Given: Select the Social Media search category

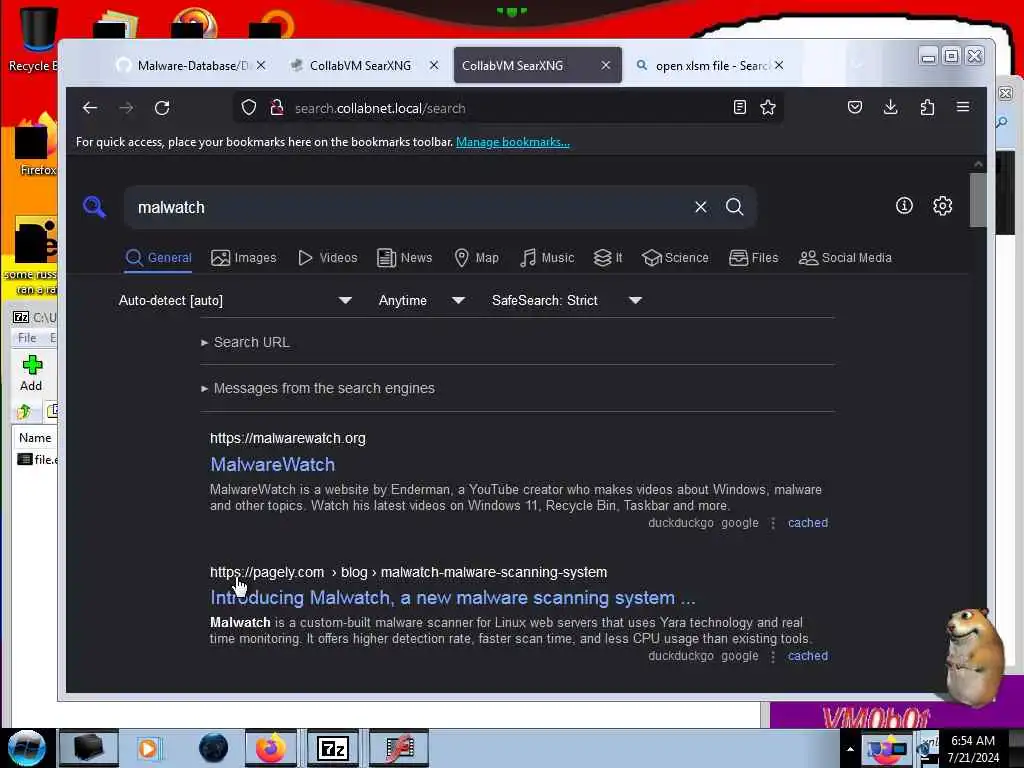Looking at the screenshot, I should [845, 258].
